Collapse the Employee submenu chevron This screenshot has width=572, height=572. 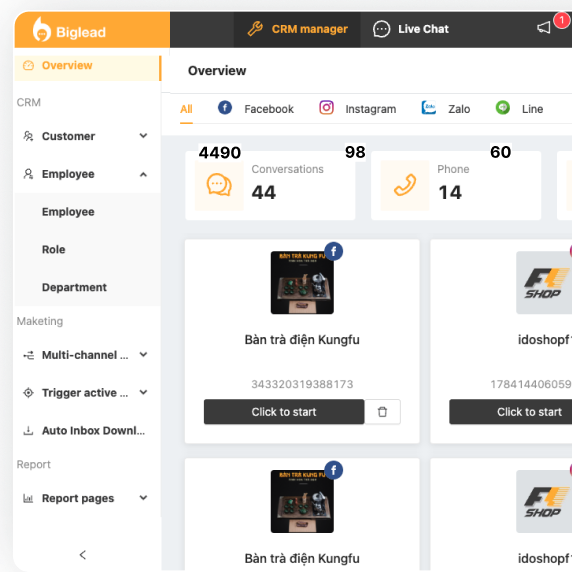pos(143,174)
